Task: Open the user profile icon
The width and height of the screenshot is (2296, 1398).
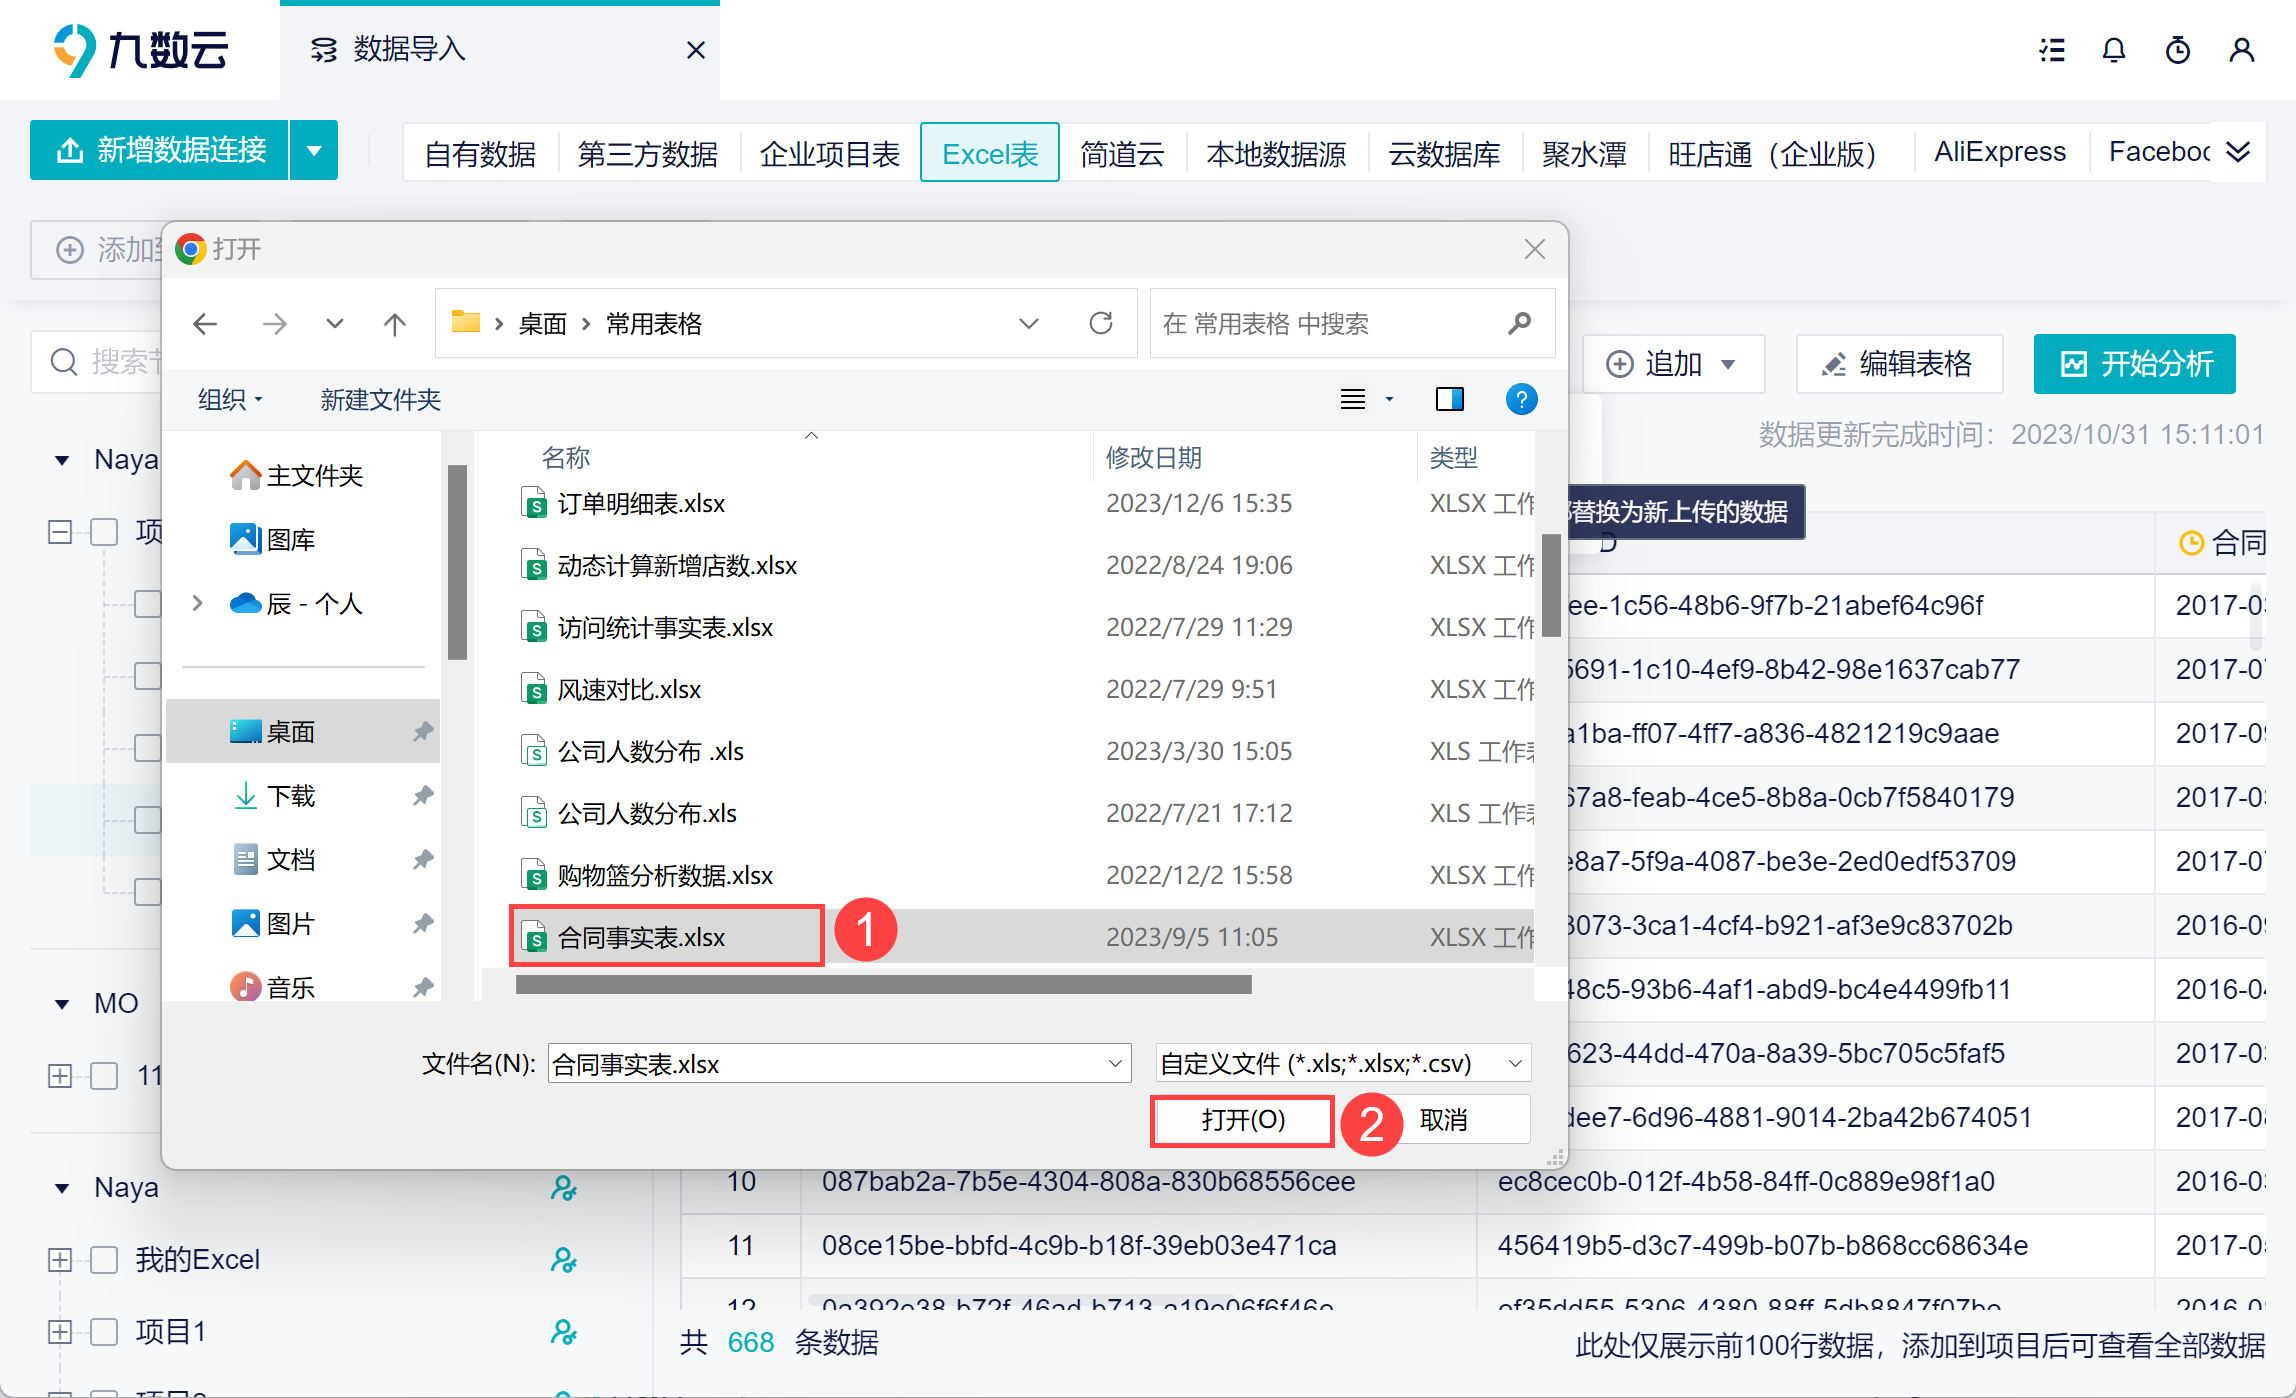Action: tap(2241, 50)
